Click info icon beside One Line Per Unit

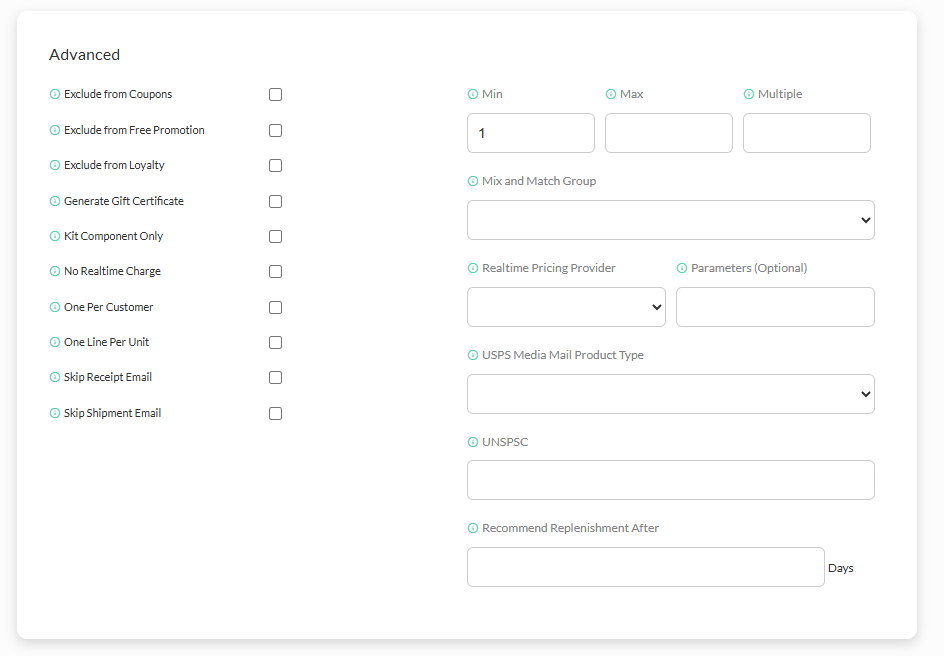click(x=55, y=342)
